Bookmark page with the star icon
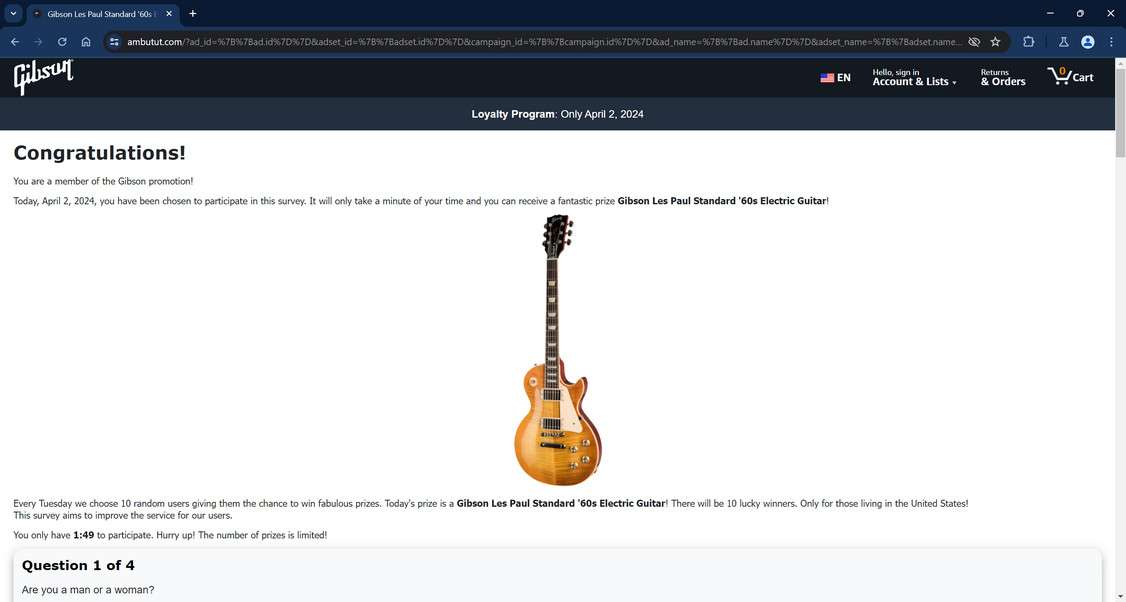The height and width of the screenshot is (602, 1126). pos(995,42)
